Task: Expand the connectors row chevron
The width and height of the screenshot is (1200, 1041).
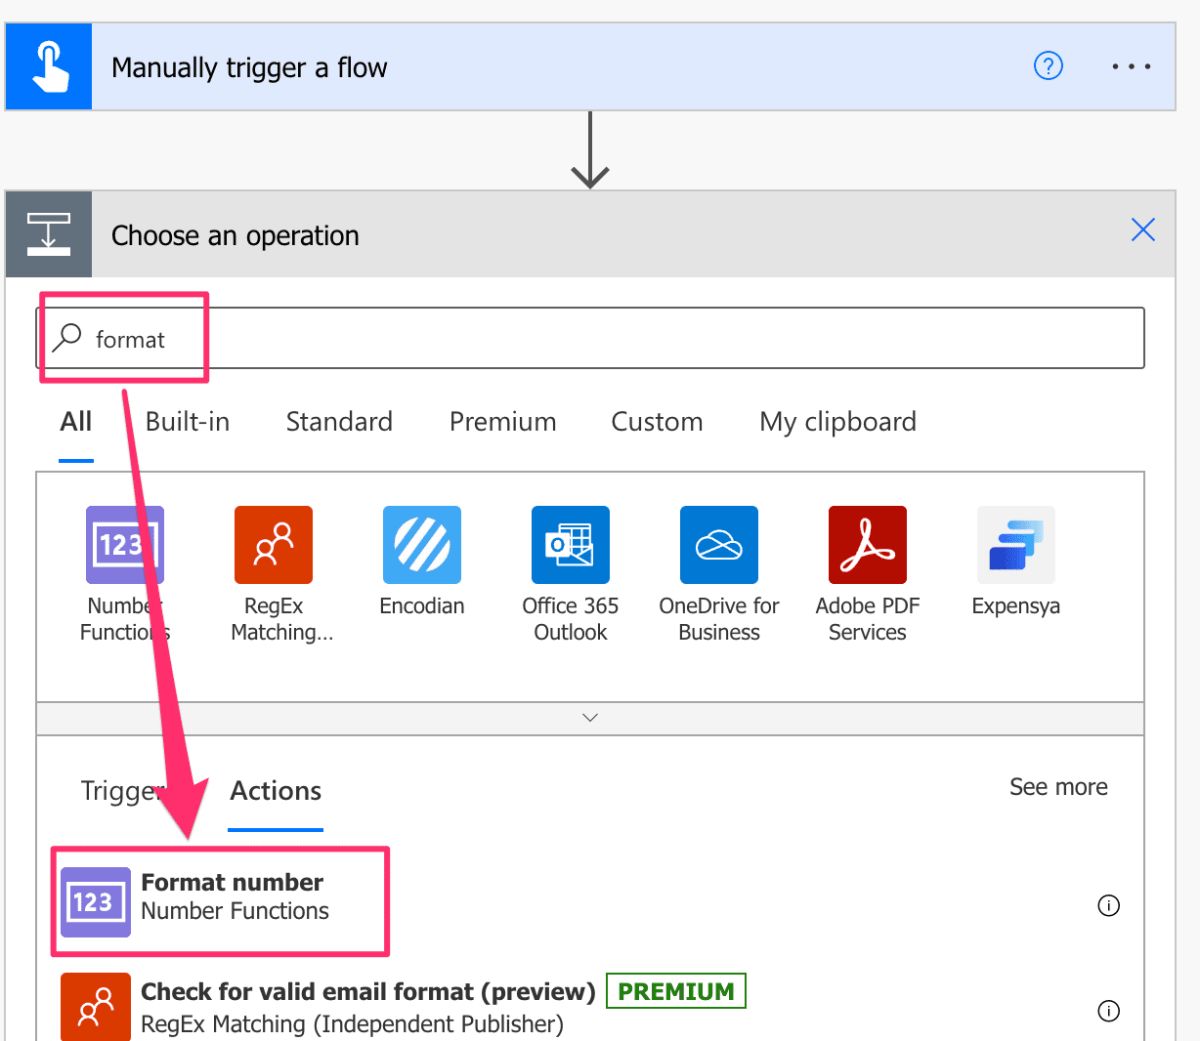Action: pos(590,717)
